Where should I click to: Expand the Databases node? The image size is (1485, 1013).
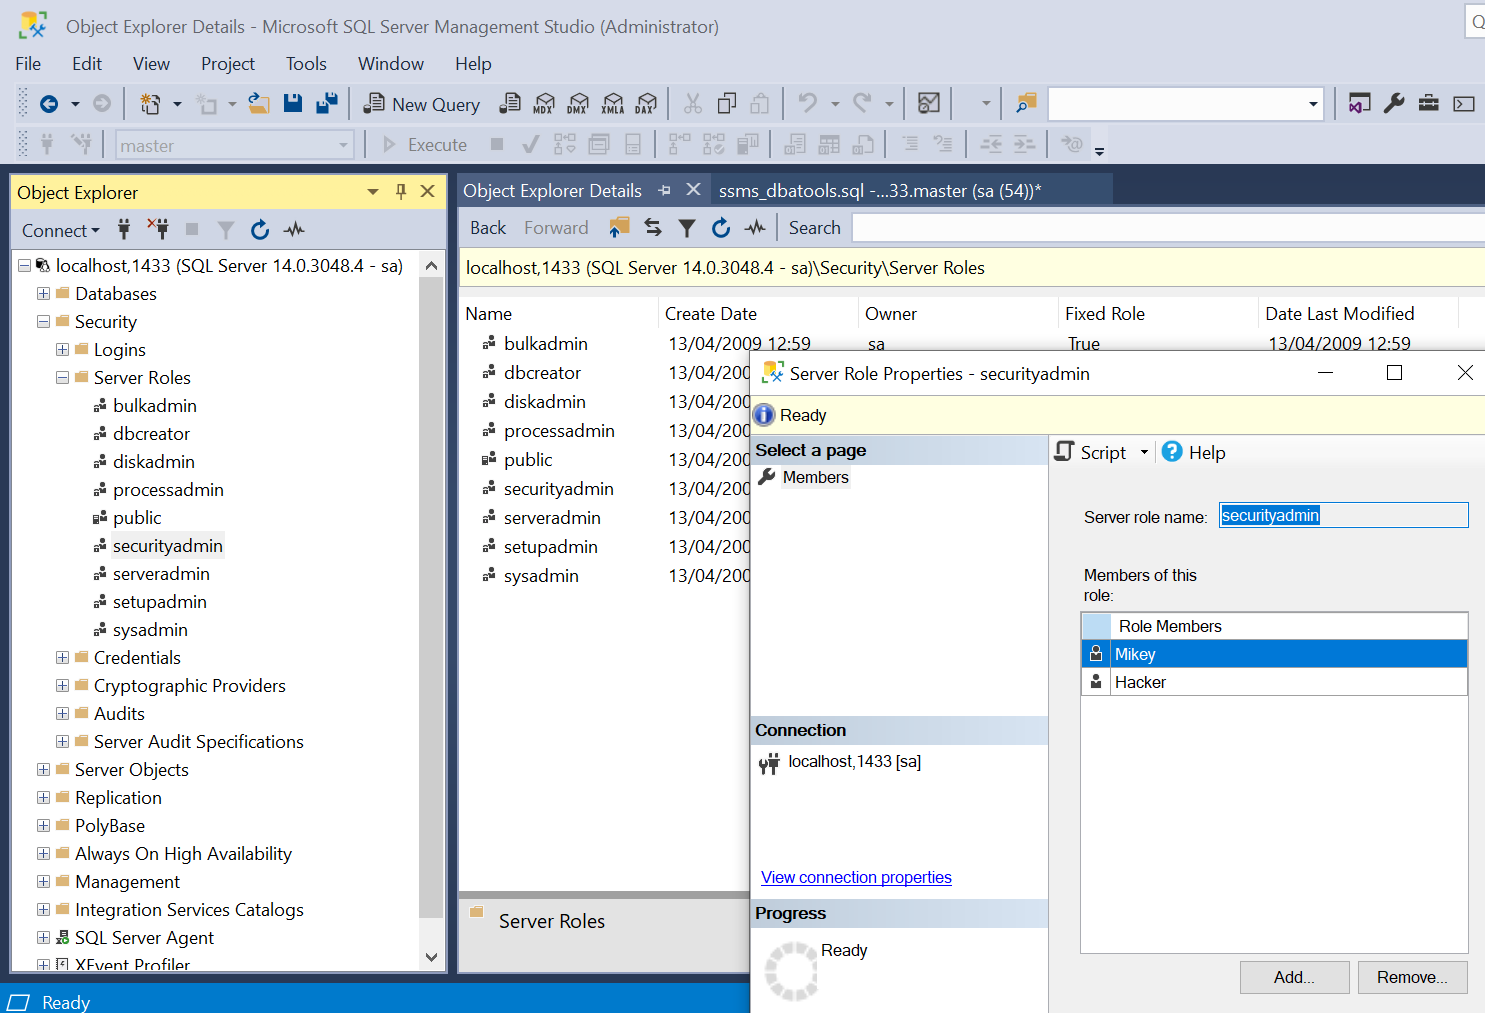click(43, 294)
